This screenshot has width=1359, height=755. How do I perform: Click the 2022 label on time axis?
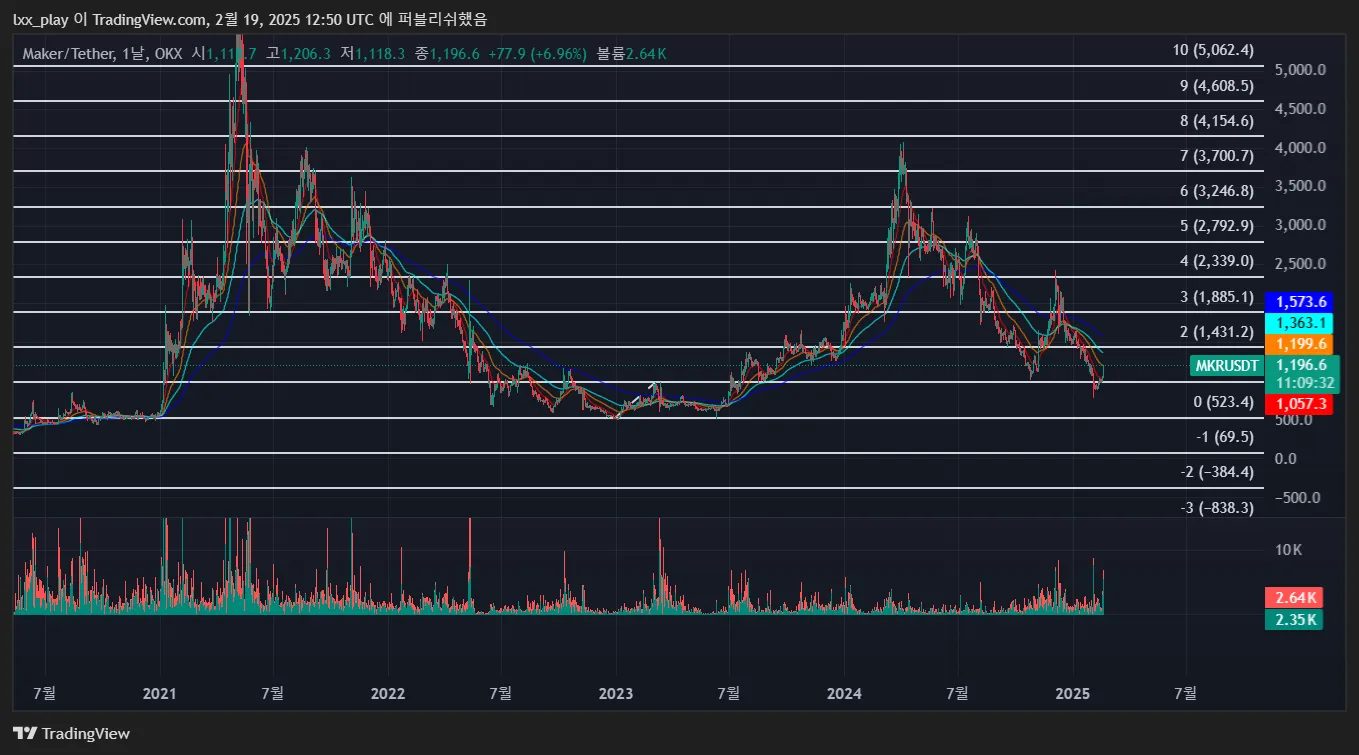387,693
